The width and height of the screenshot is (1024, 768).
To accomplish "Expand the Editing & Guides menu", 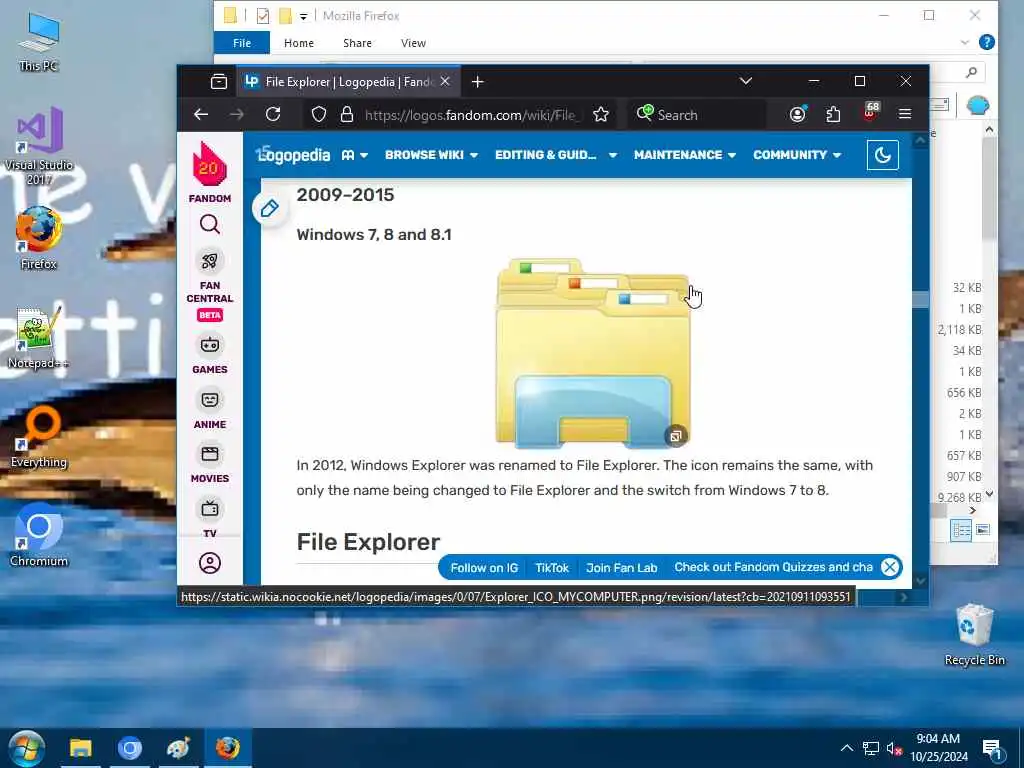I will tap(555, 155).
